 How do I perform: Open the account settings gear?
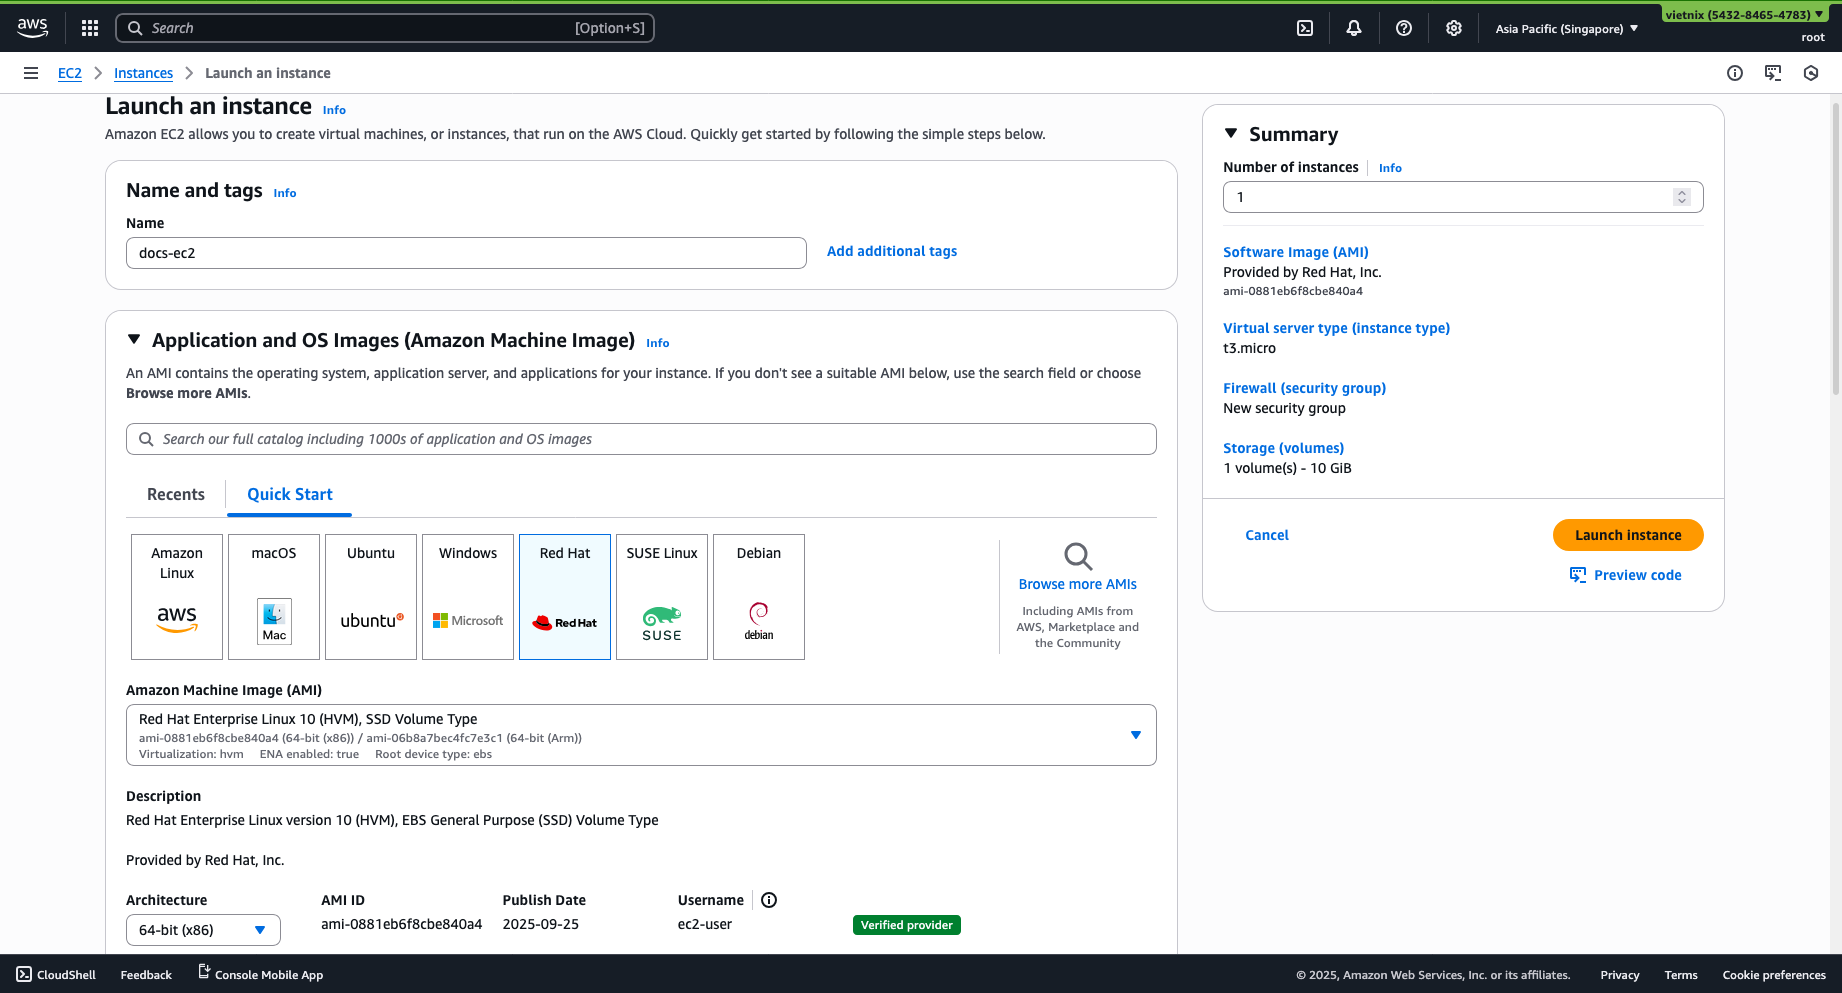tap(1454, 28)
